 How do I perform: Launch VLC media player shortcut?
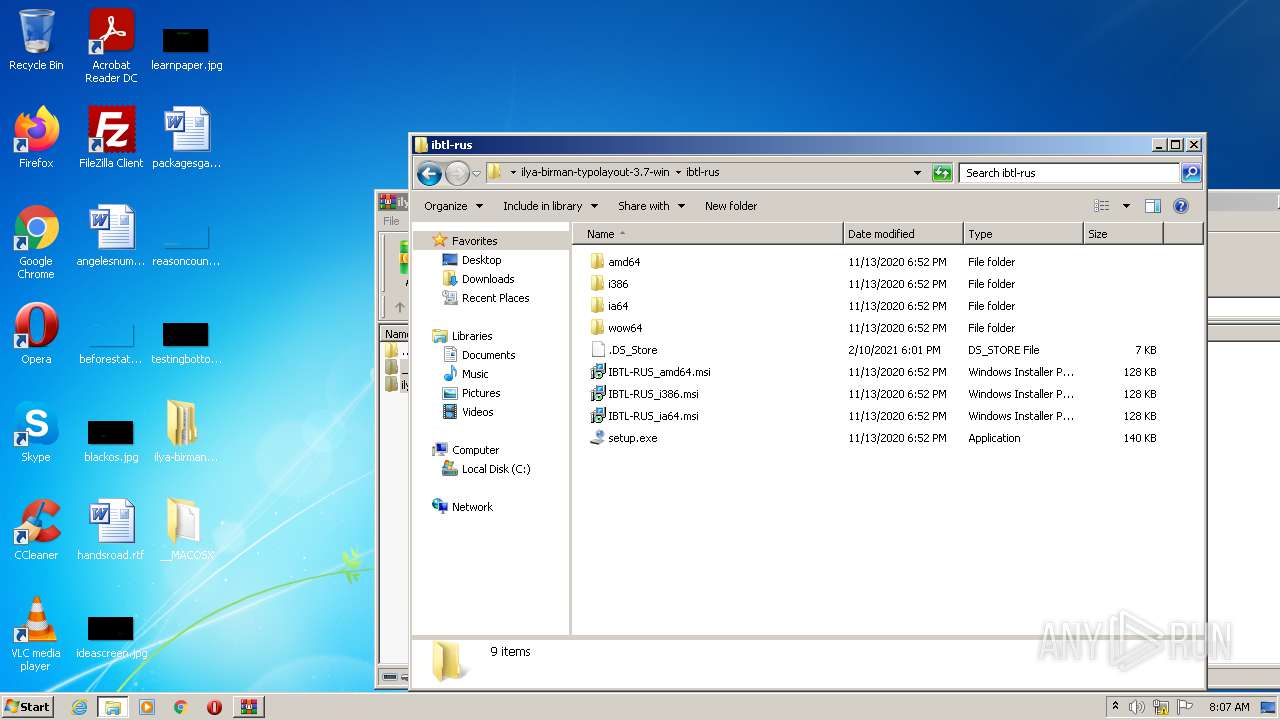(x=36, y=634)
